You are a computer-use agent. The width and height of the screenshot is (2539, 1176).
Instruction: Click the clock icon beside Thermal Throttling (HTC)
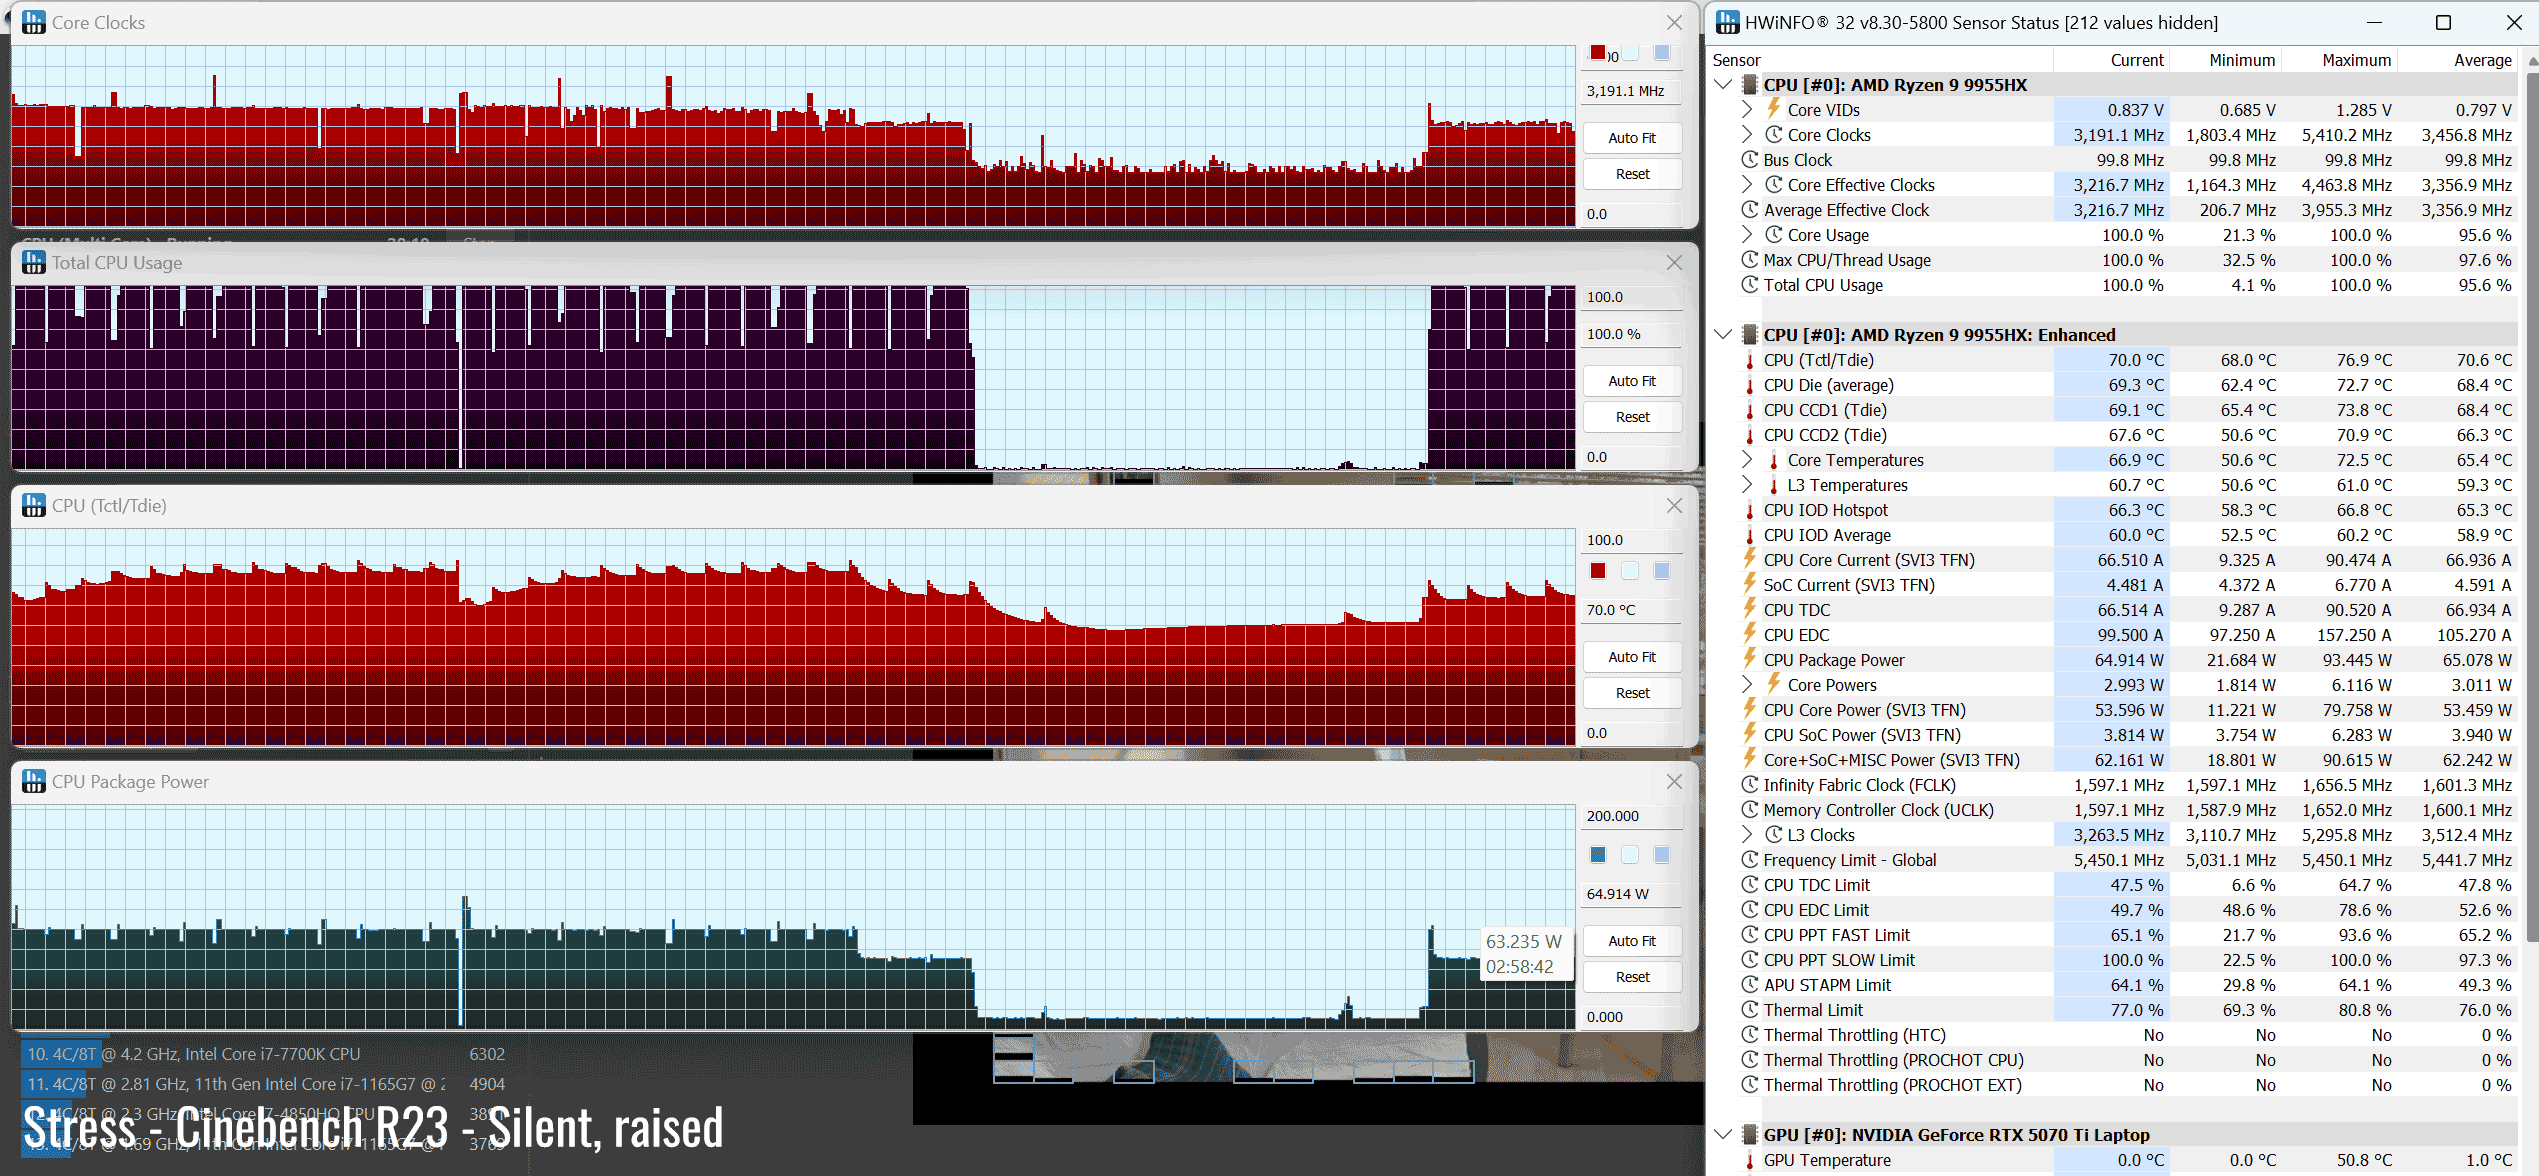pos(1749,1035)
